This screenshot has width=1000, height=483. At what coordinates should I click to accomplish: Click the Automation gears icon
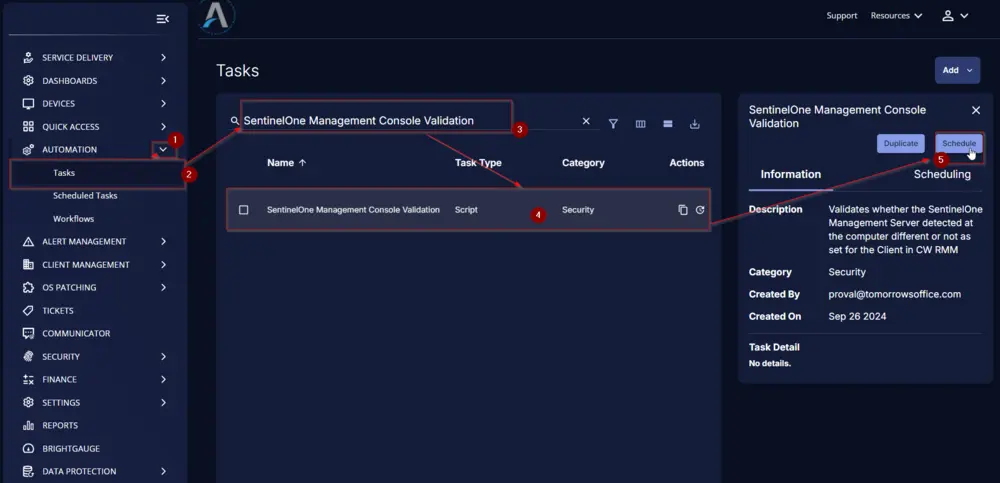(x=28, y=149)
